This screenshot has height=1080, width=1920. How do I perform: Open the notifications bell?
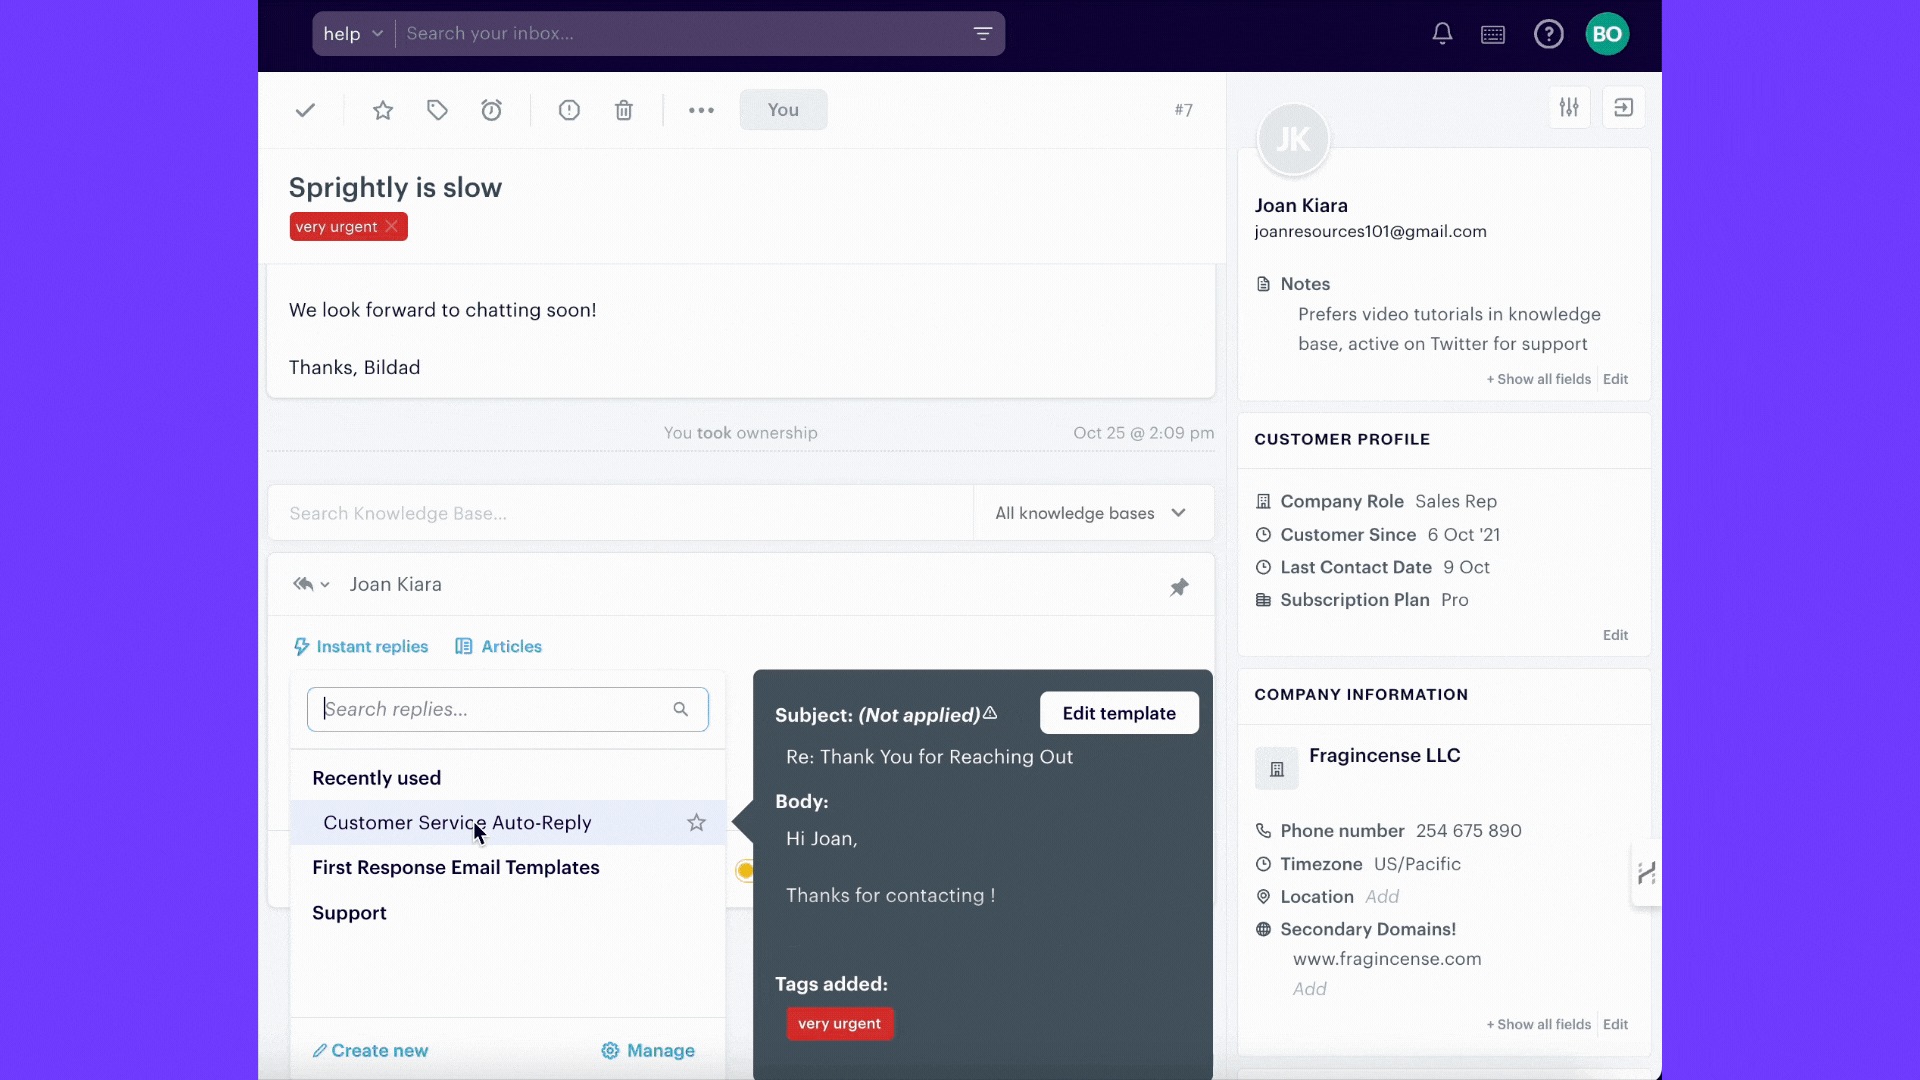point(1442,33)
